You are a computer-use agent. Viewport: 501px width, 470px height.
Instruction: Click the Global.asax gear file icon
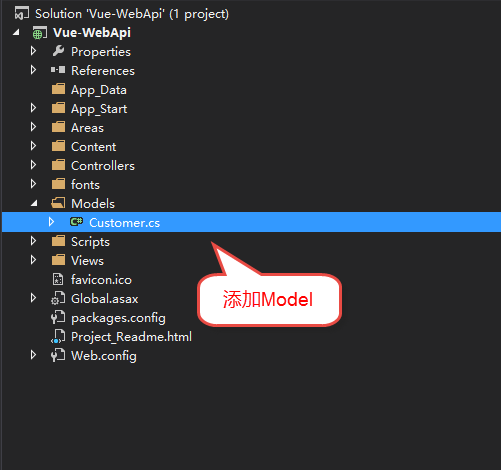coord(58,298)
